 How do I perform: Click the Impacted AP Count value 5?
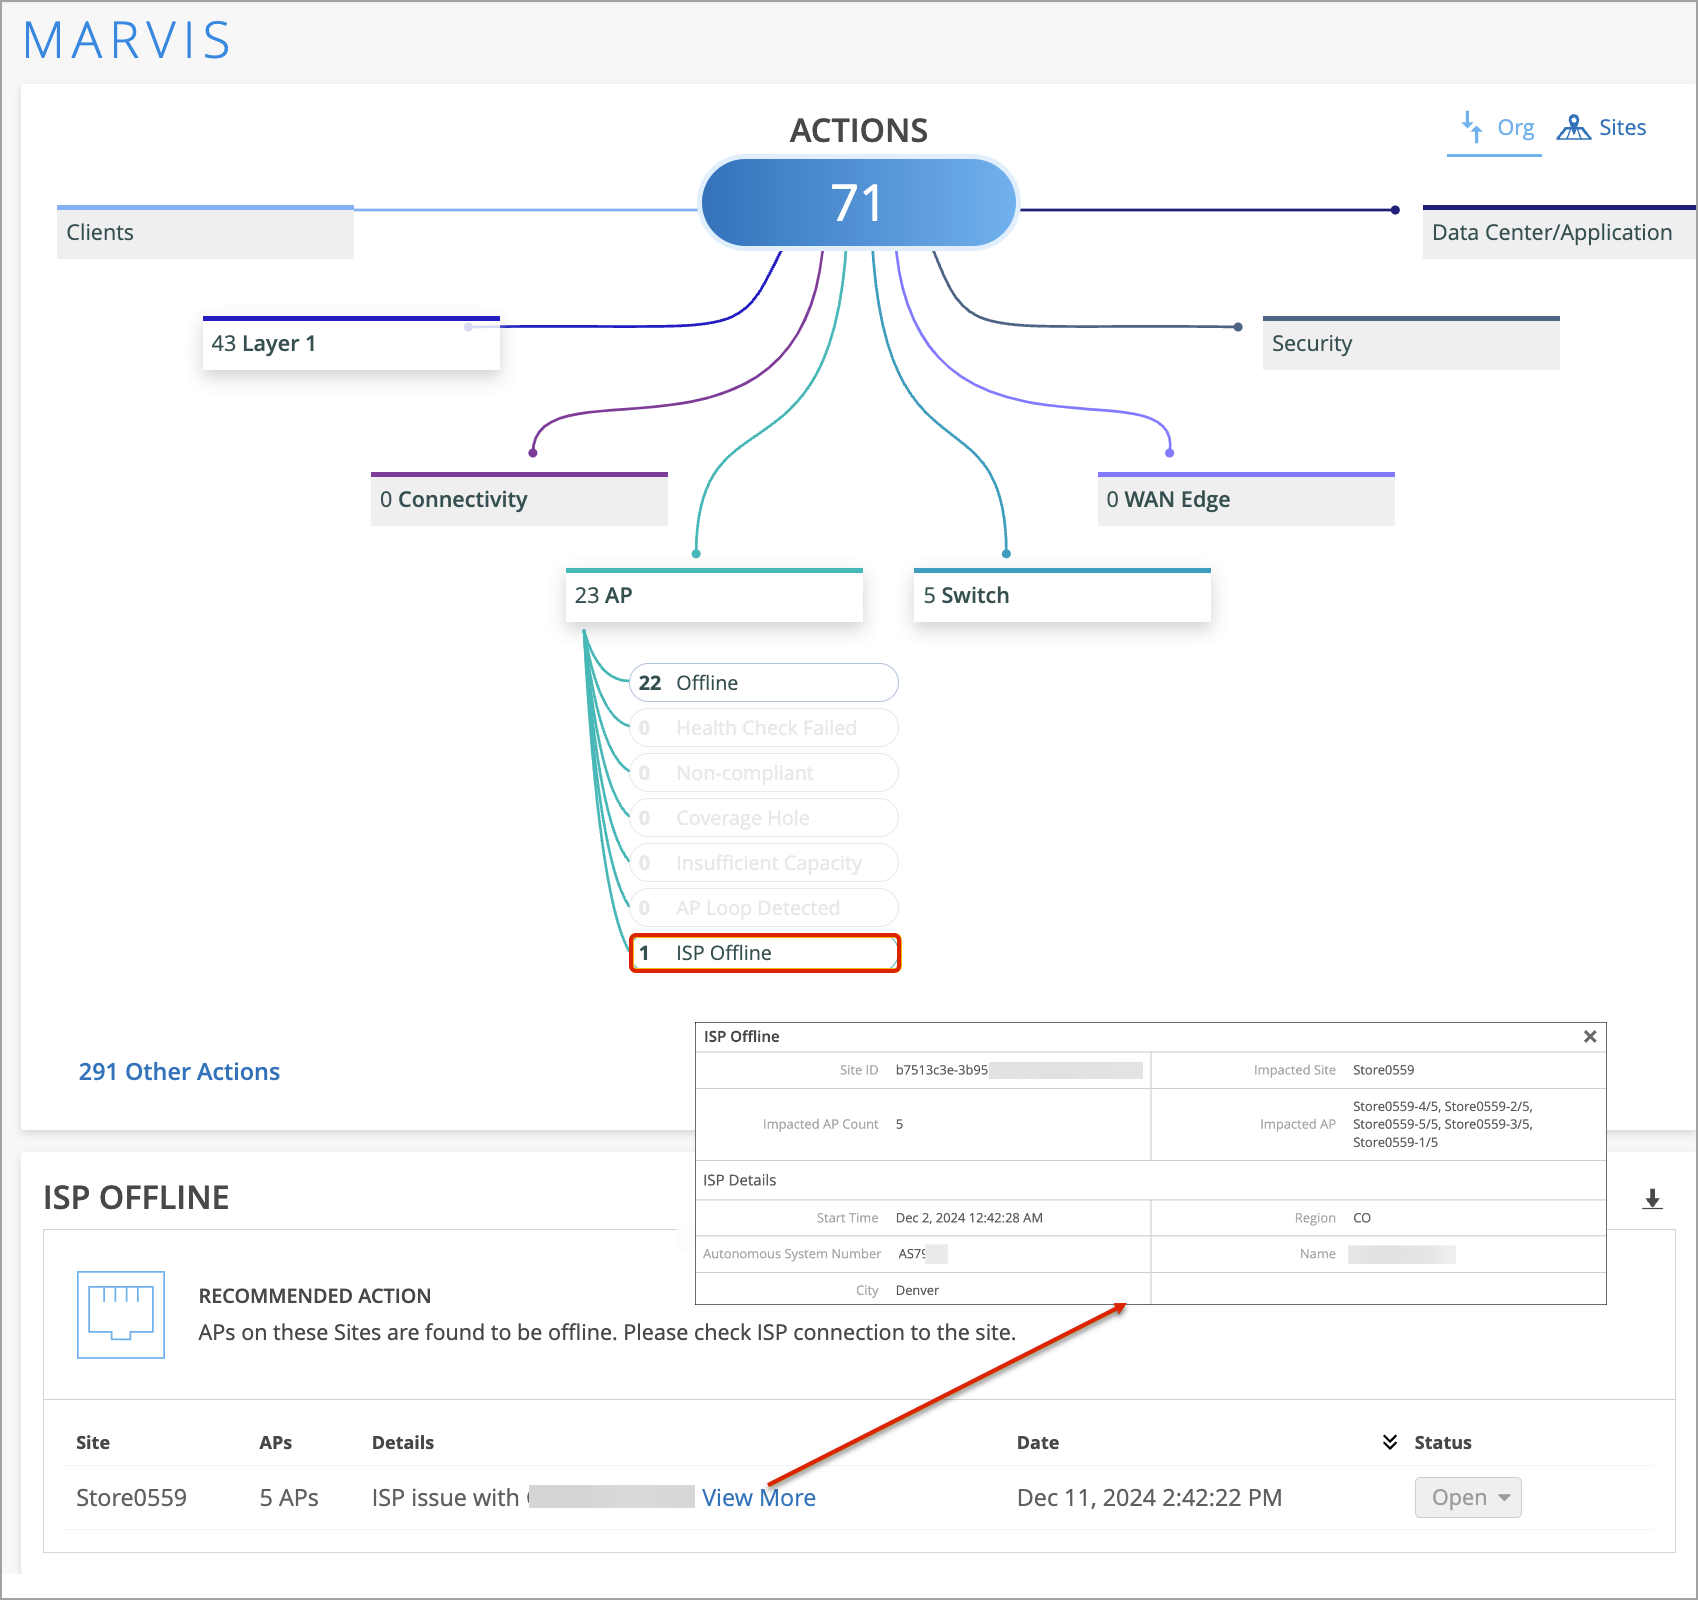coord(900,1124)
